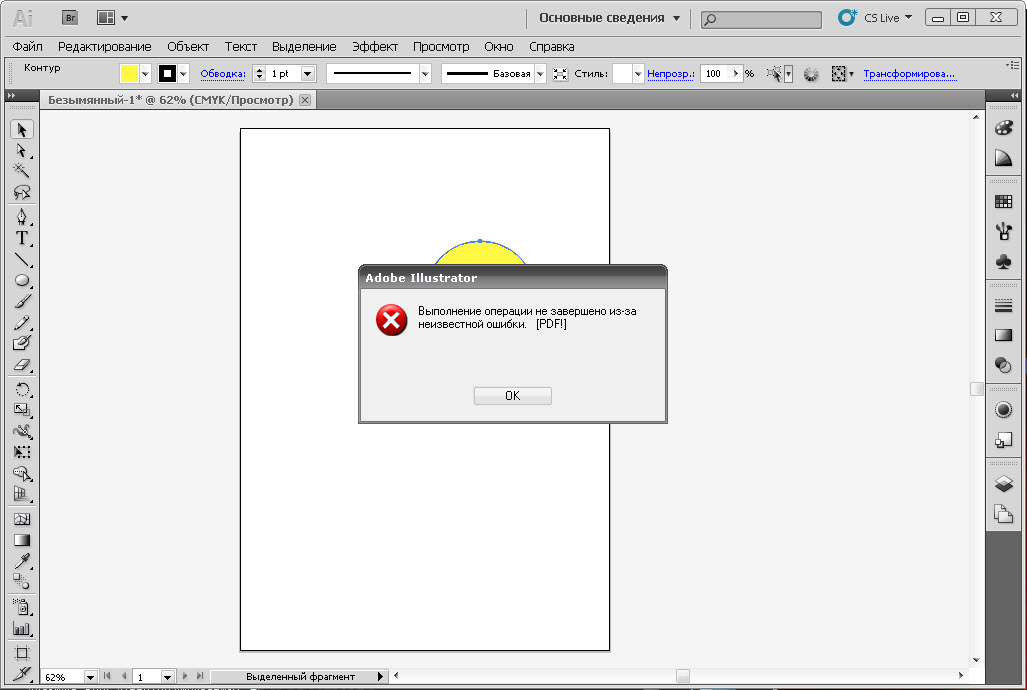Select the Lasso tool

(22, 192)
